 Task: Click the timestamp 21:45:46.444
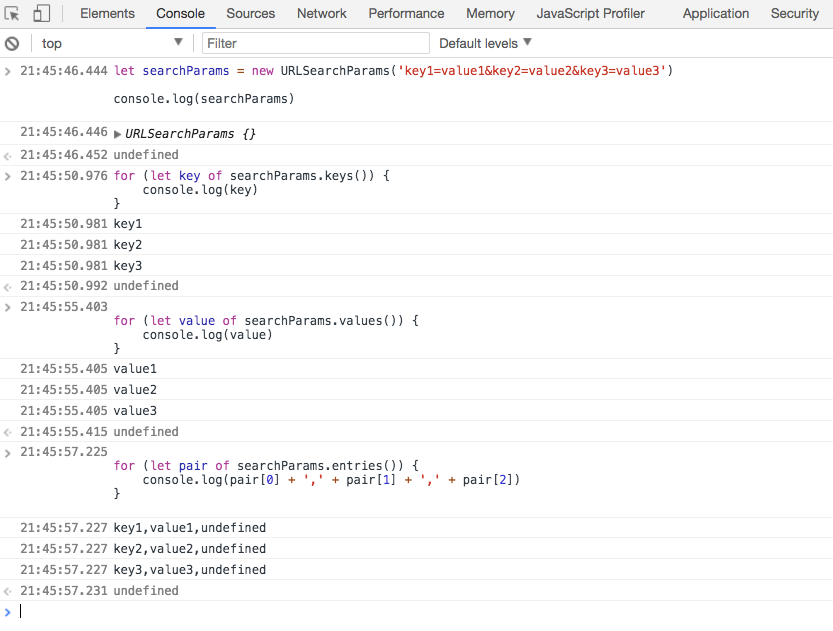64,71
